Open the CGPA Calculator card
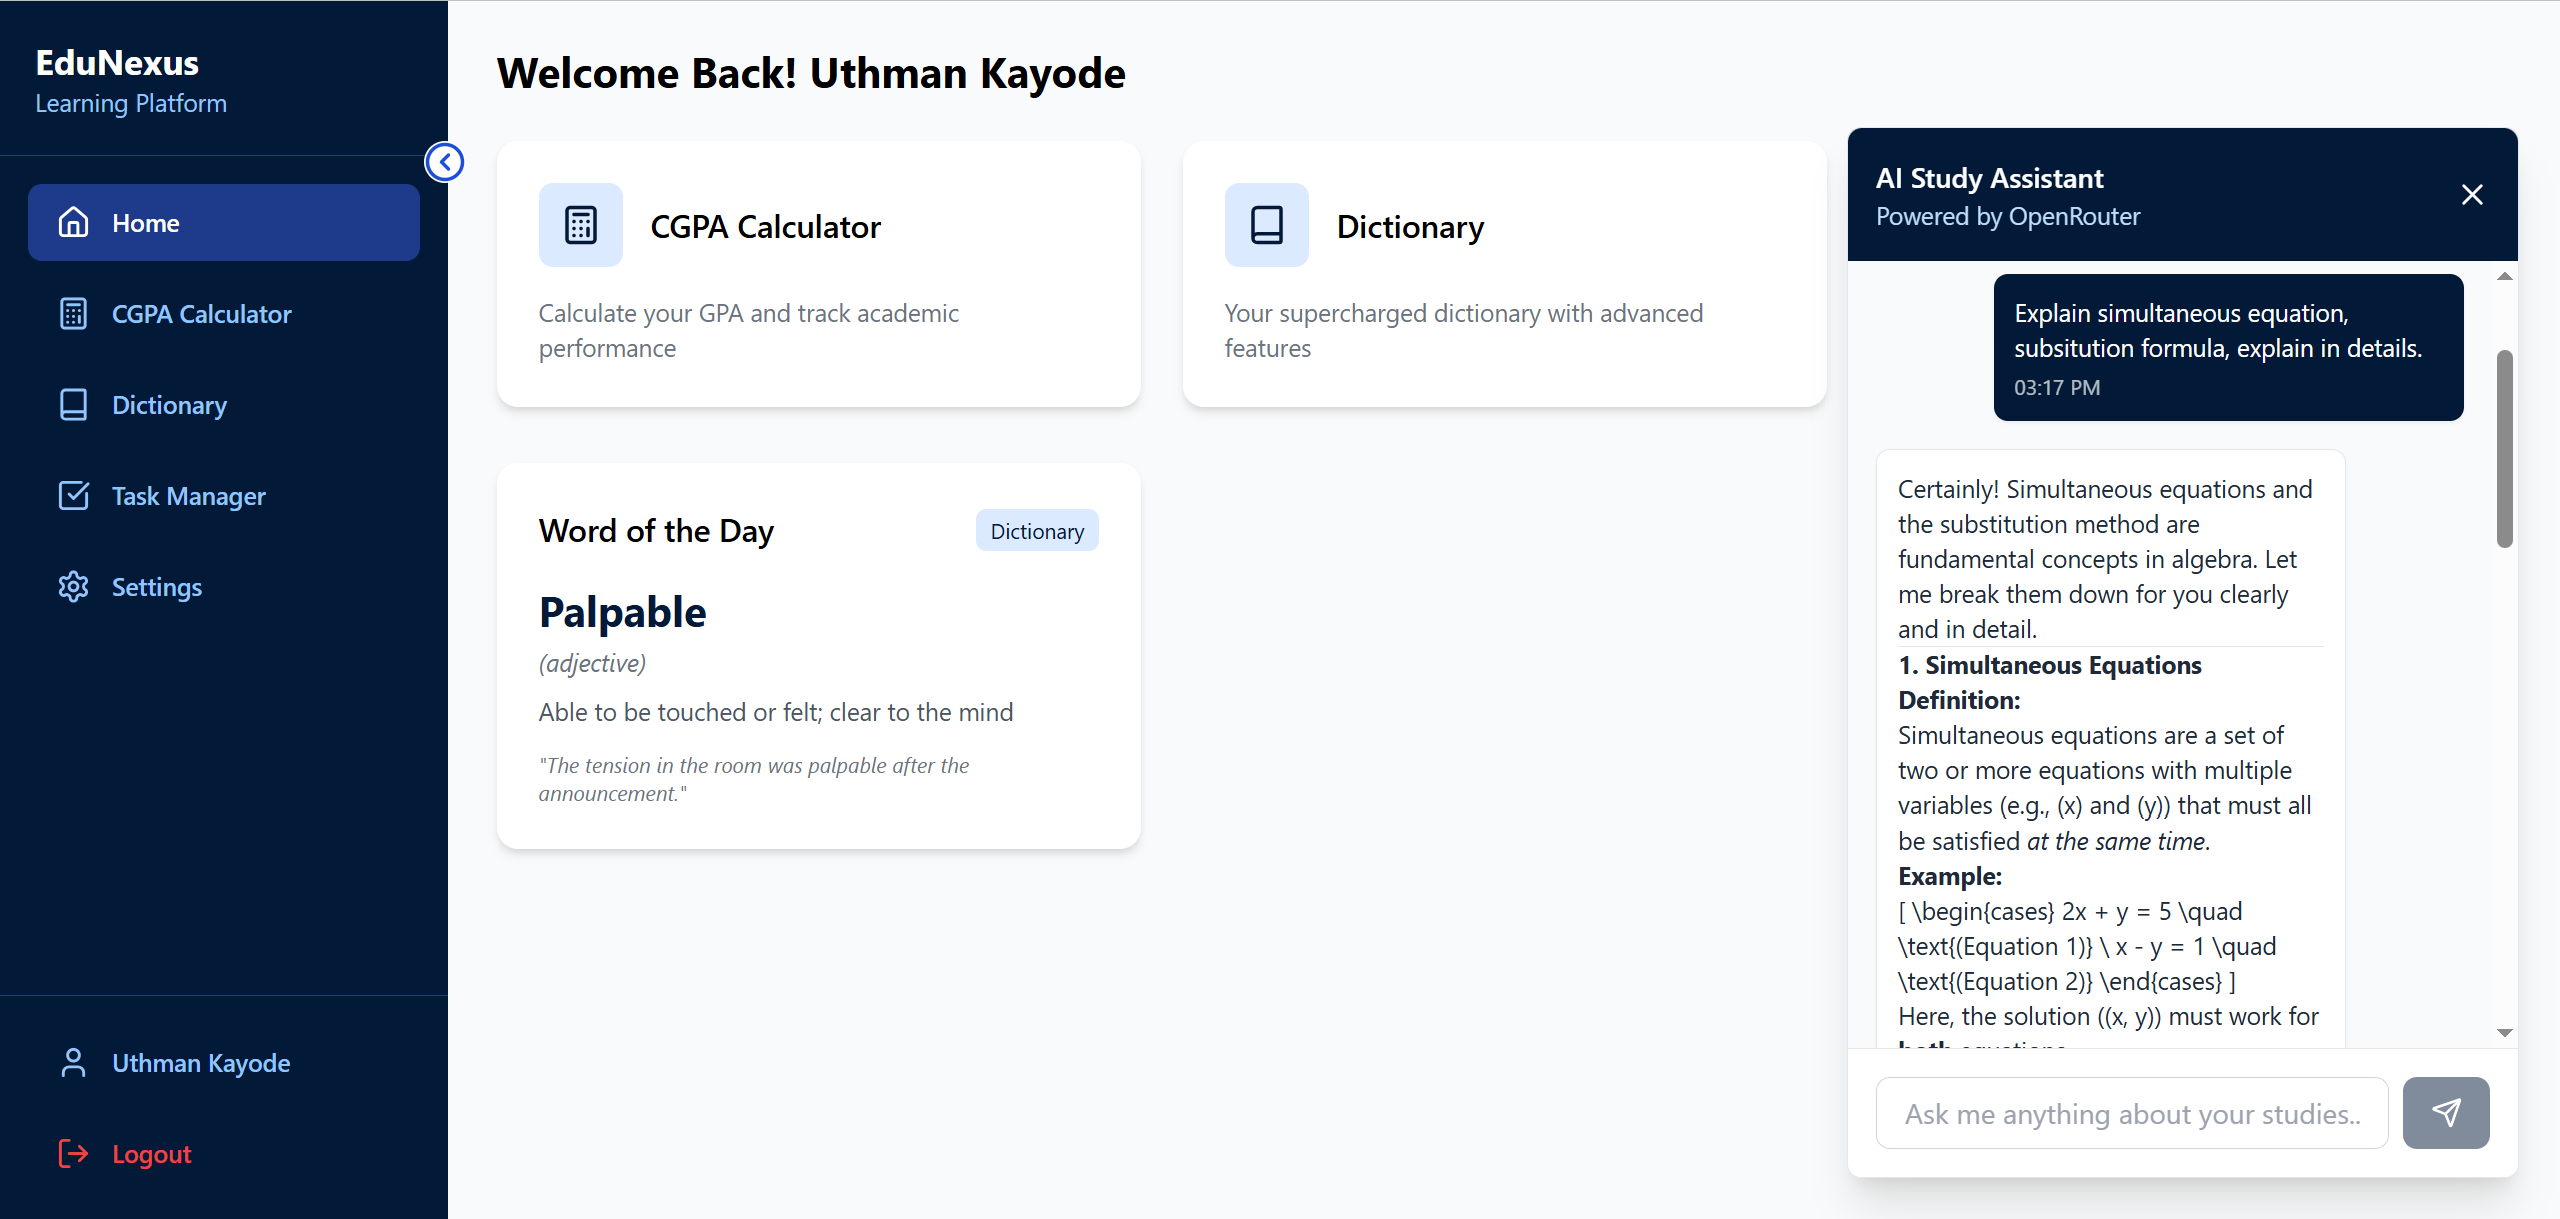This screenshot has width=2560, height=1219. [818, 274]
